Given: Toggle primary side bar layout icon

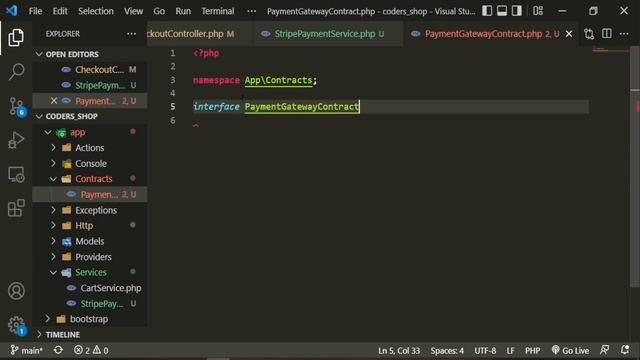Looking at the screenshot, I should tap(487, 11).
